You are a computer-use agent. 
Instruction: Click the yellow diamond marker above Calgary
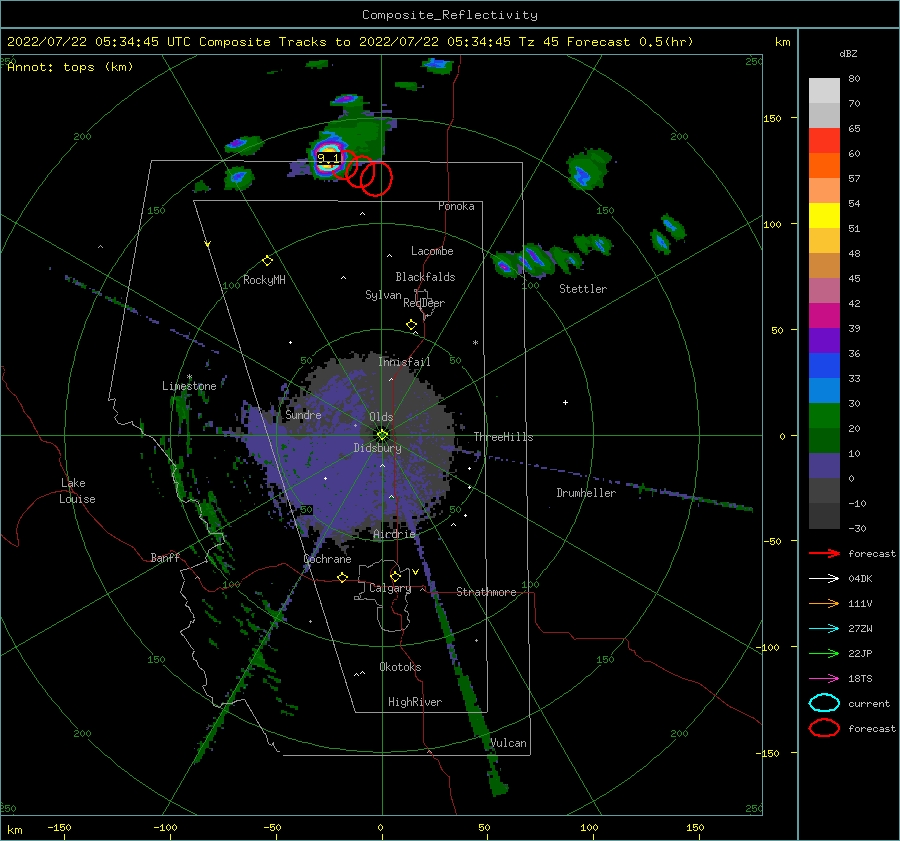[x=395, y=576]
